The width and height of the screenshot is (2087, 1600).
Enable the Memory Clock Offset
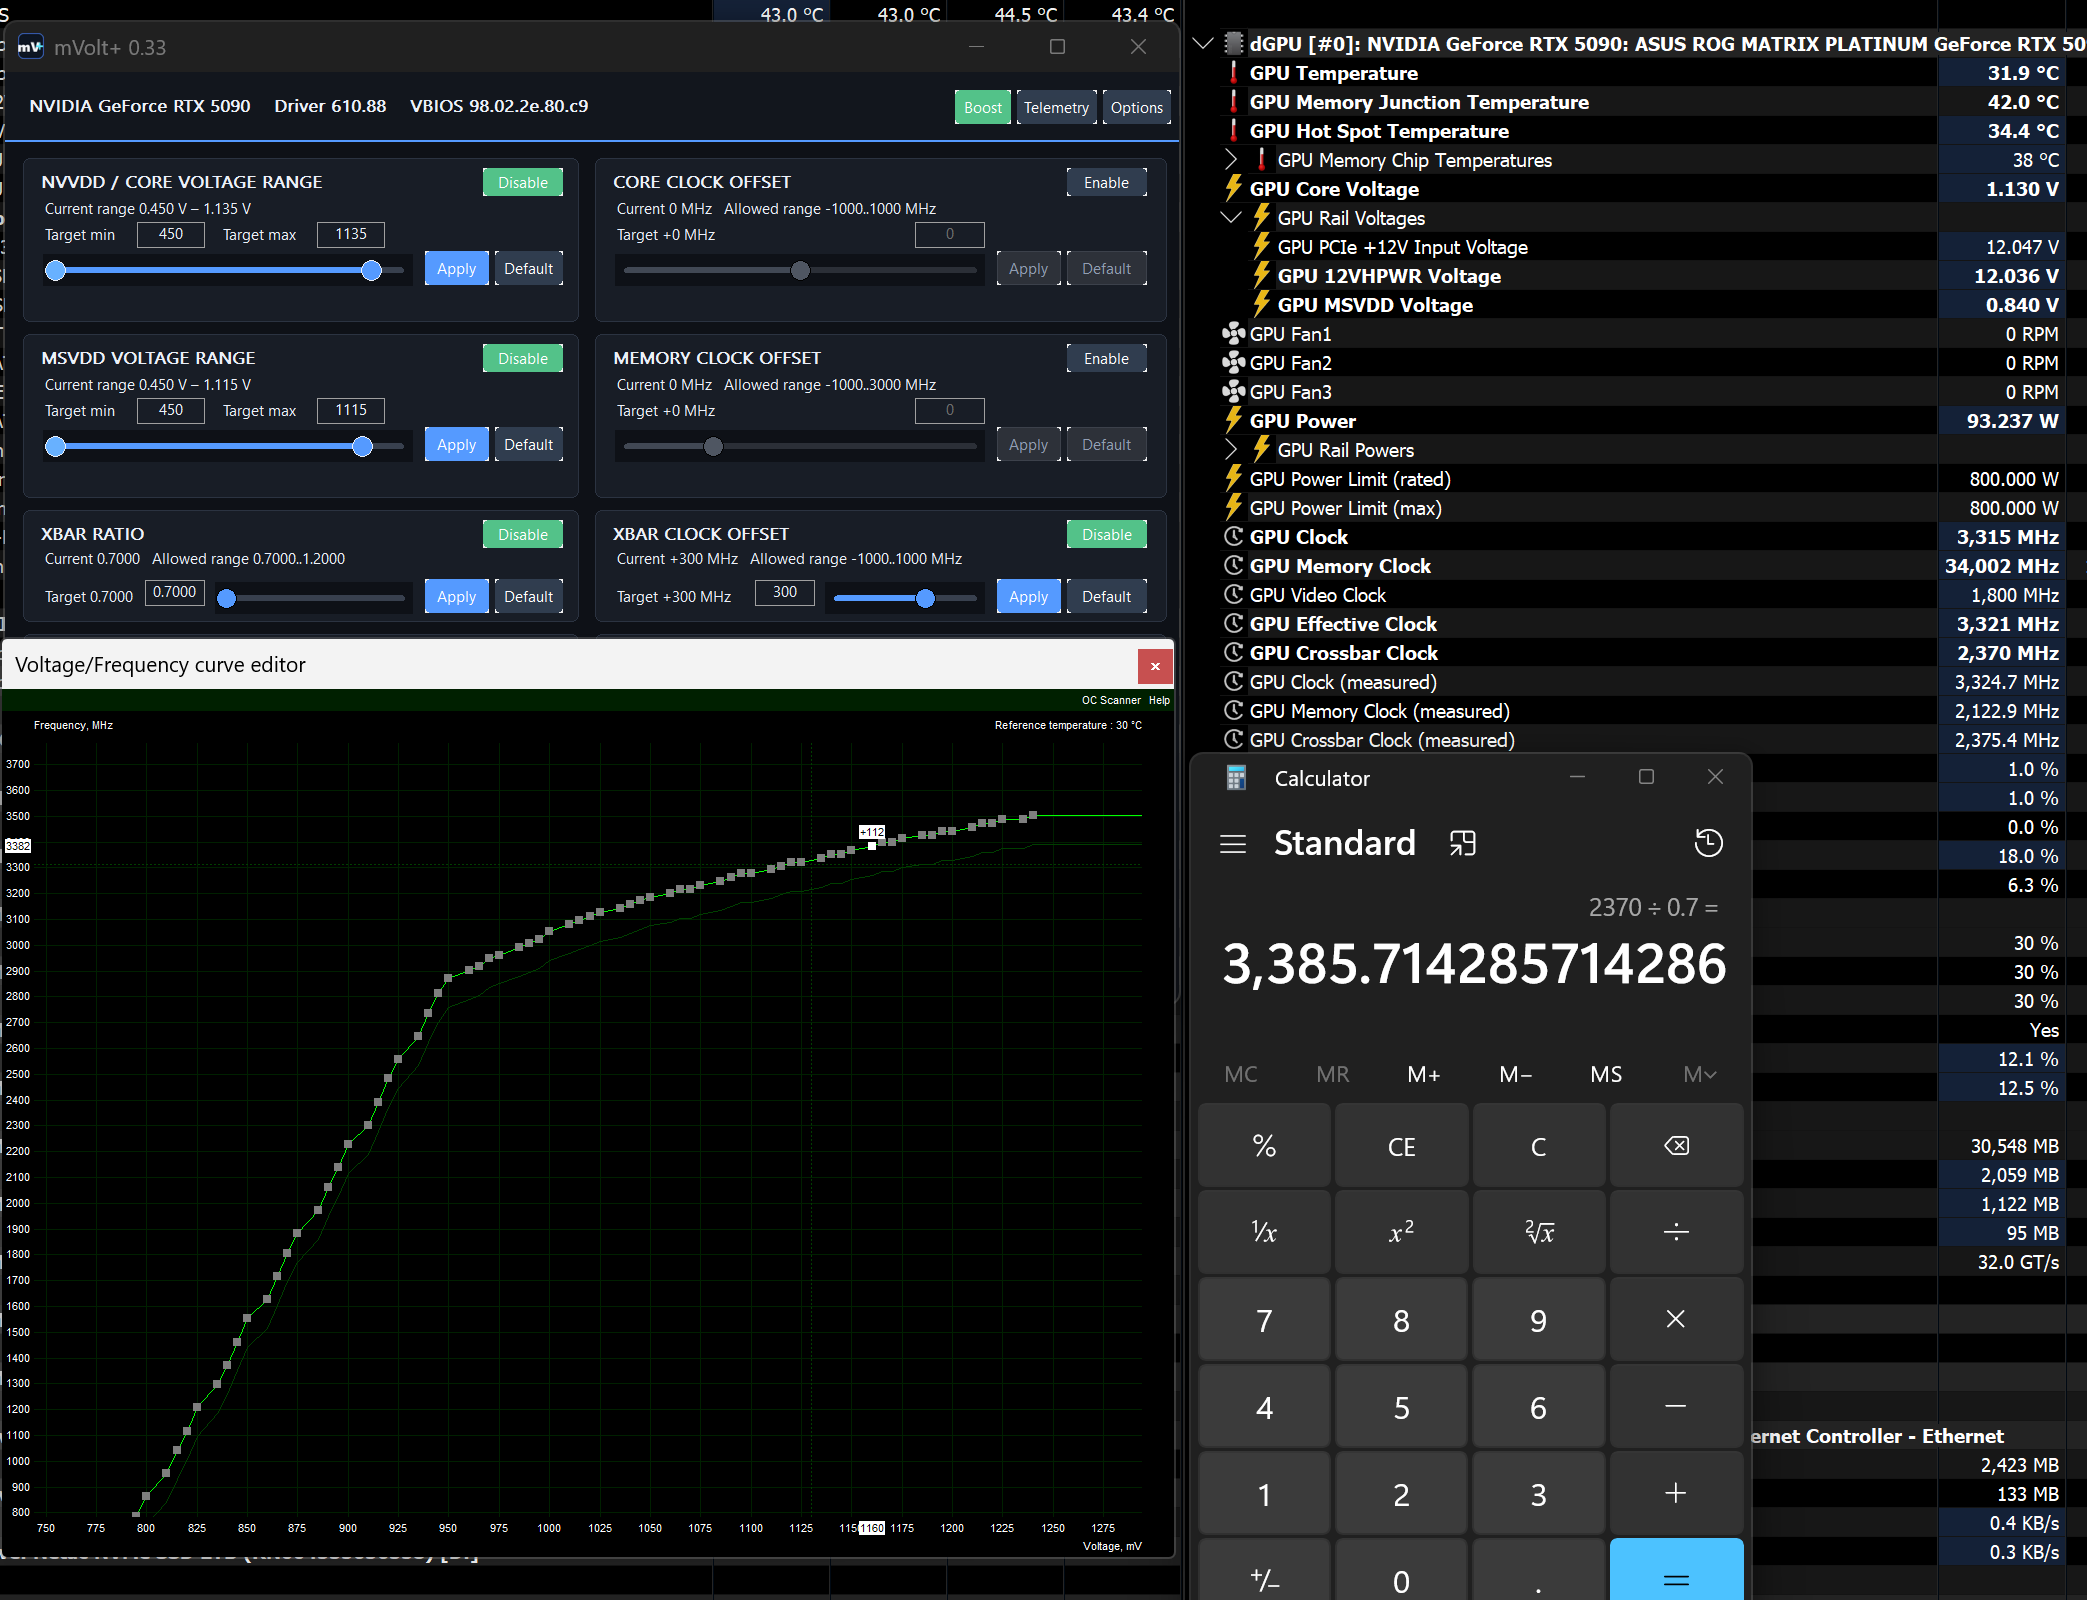(x=1107, y=359)
